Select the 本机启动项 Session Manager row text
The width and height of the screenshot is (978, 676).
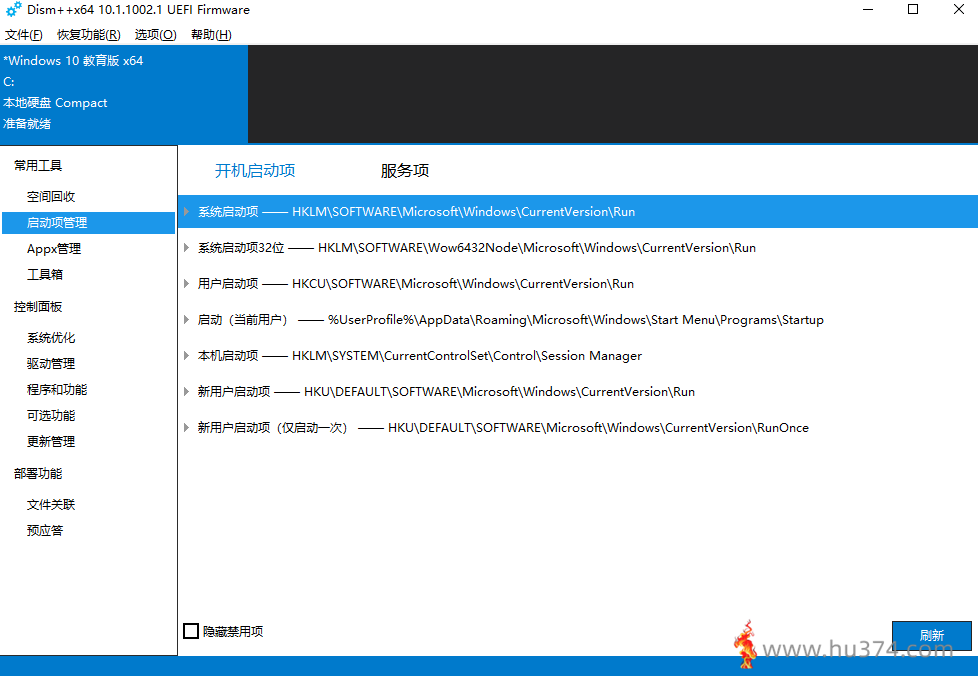point(419,355)
